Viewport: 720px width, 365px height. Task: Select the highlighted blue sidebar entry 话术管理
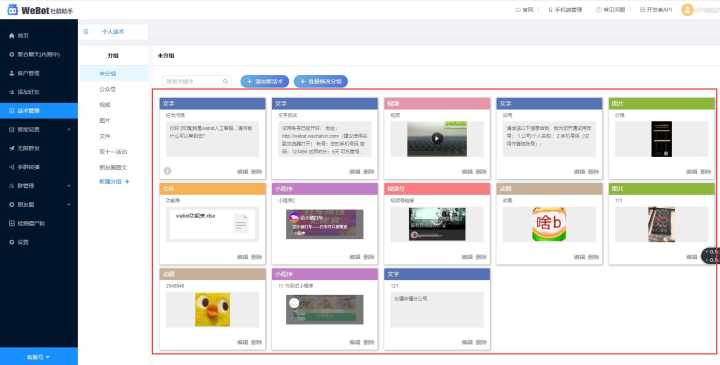click(39, 111)
